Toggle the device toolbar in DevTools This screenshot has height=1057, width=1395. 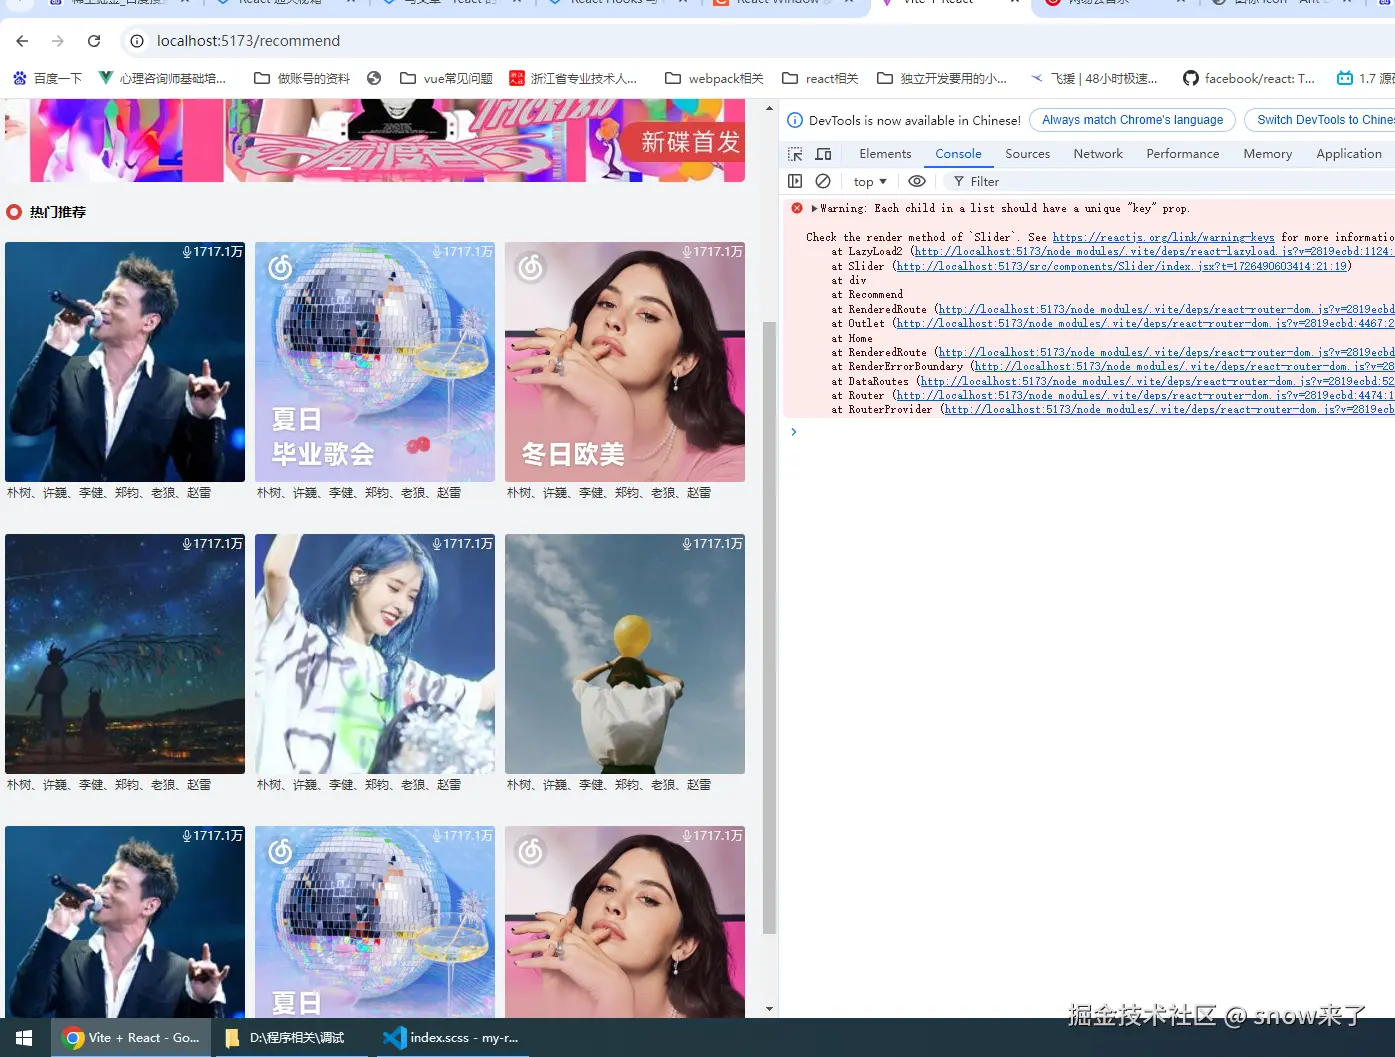click(x=822, y=153)
